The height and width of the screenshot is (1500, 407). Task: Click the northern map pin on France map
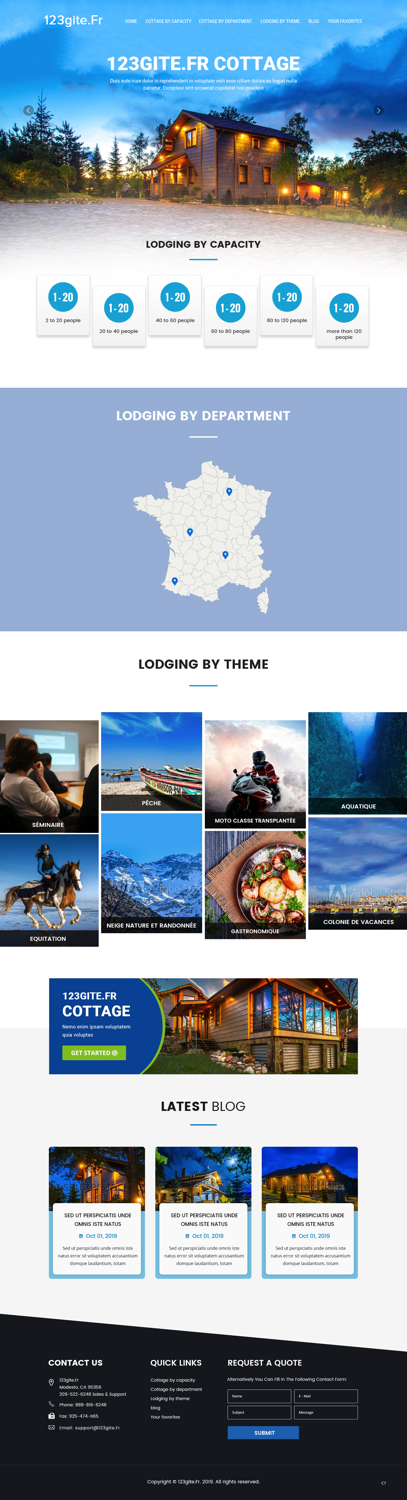(x=229, y=492)
